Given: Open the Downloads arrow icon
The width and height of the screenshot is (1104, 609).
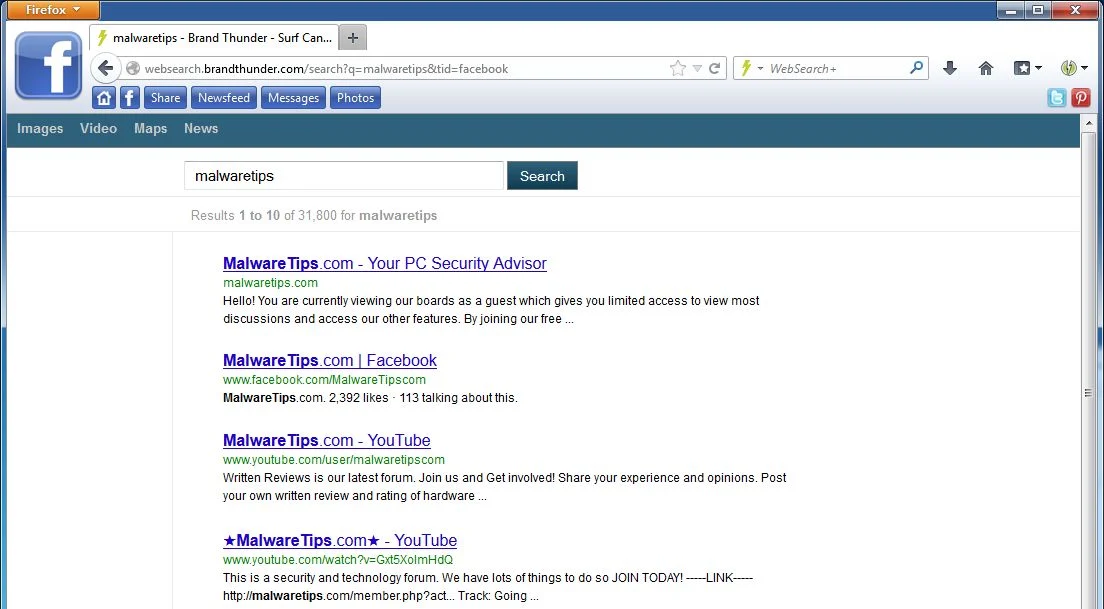Looking at the screenshot, I should [x=949, y=68].
